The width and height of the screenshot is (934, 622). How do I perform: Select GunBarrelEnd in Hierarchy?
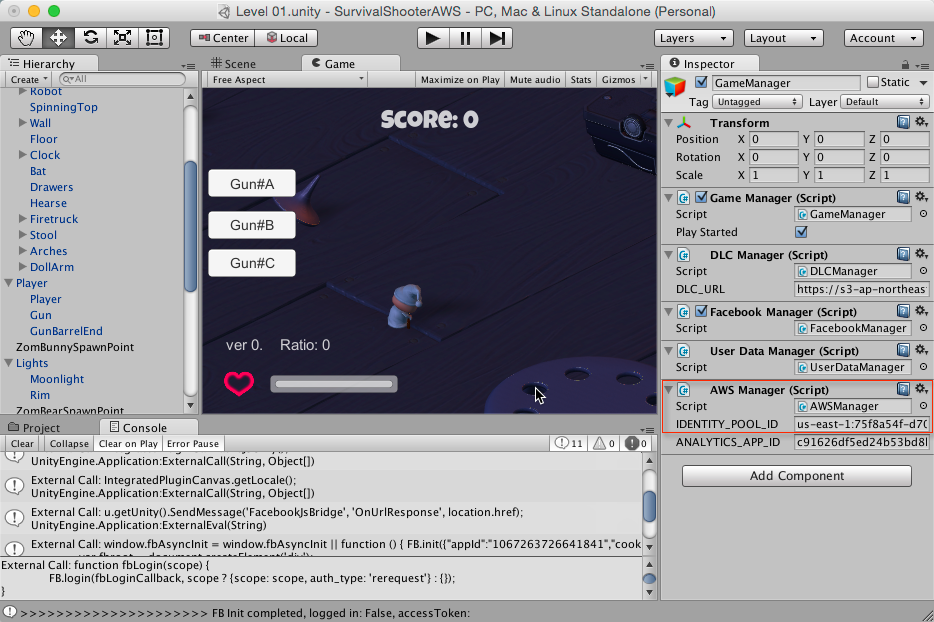coord(66,331)
